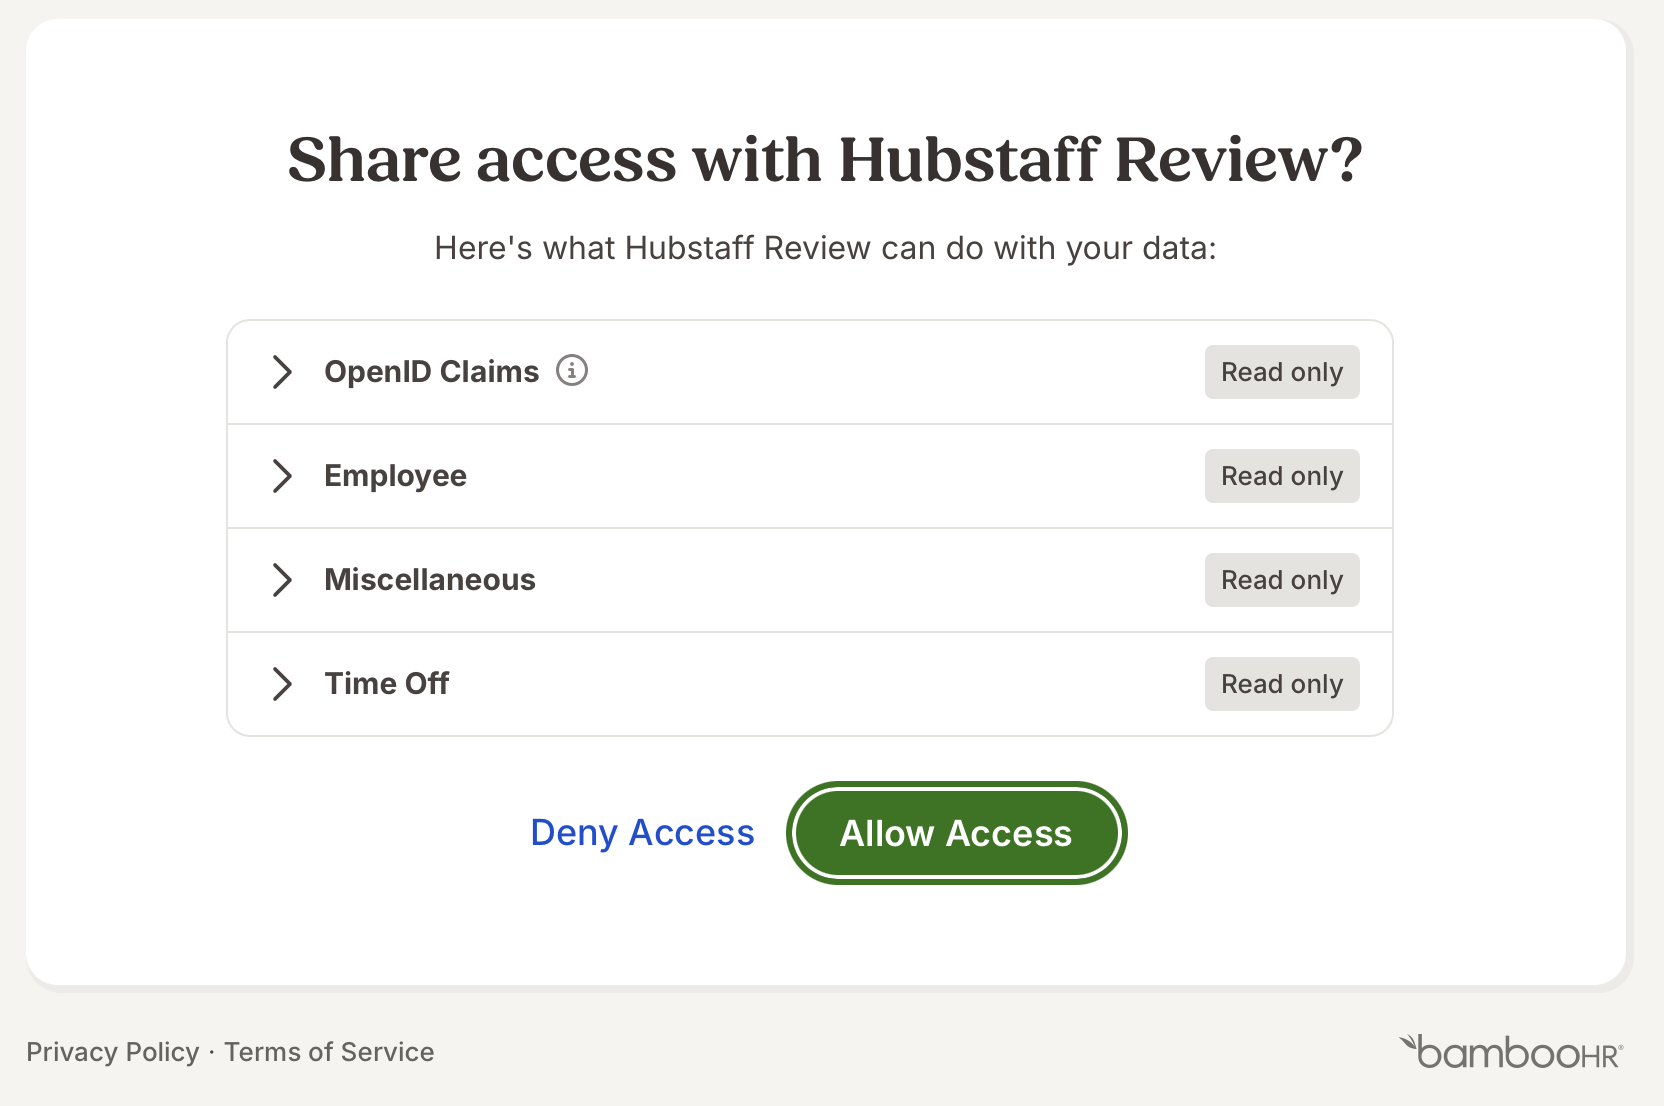The width and height of the screenshot is (1664, 1106).
Task: Choose Deny Access
Action: click(642, 833)
